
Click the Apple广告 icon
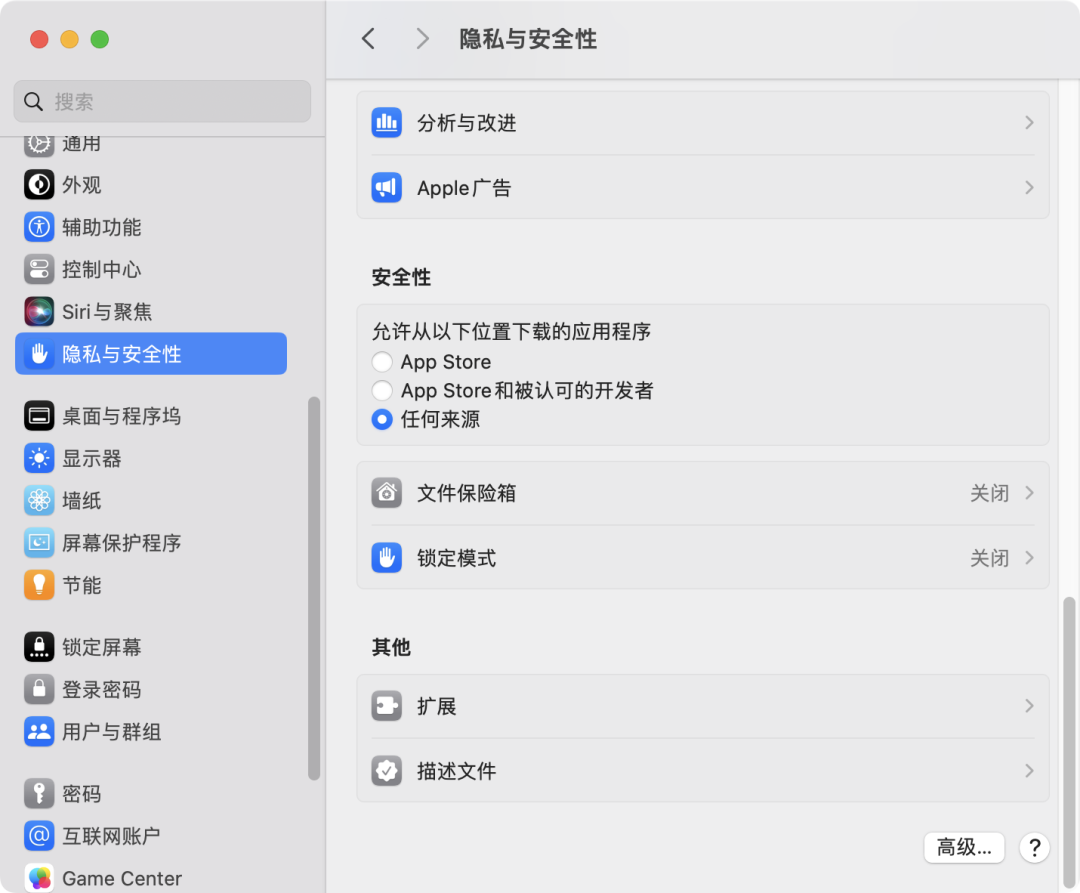coord(386,187)
